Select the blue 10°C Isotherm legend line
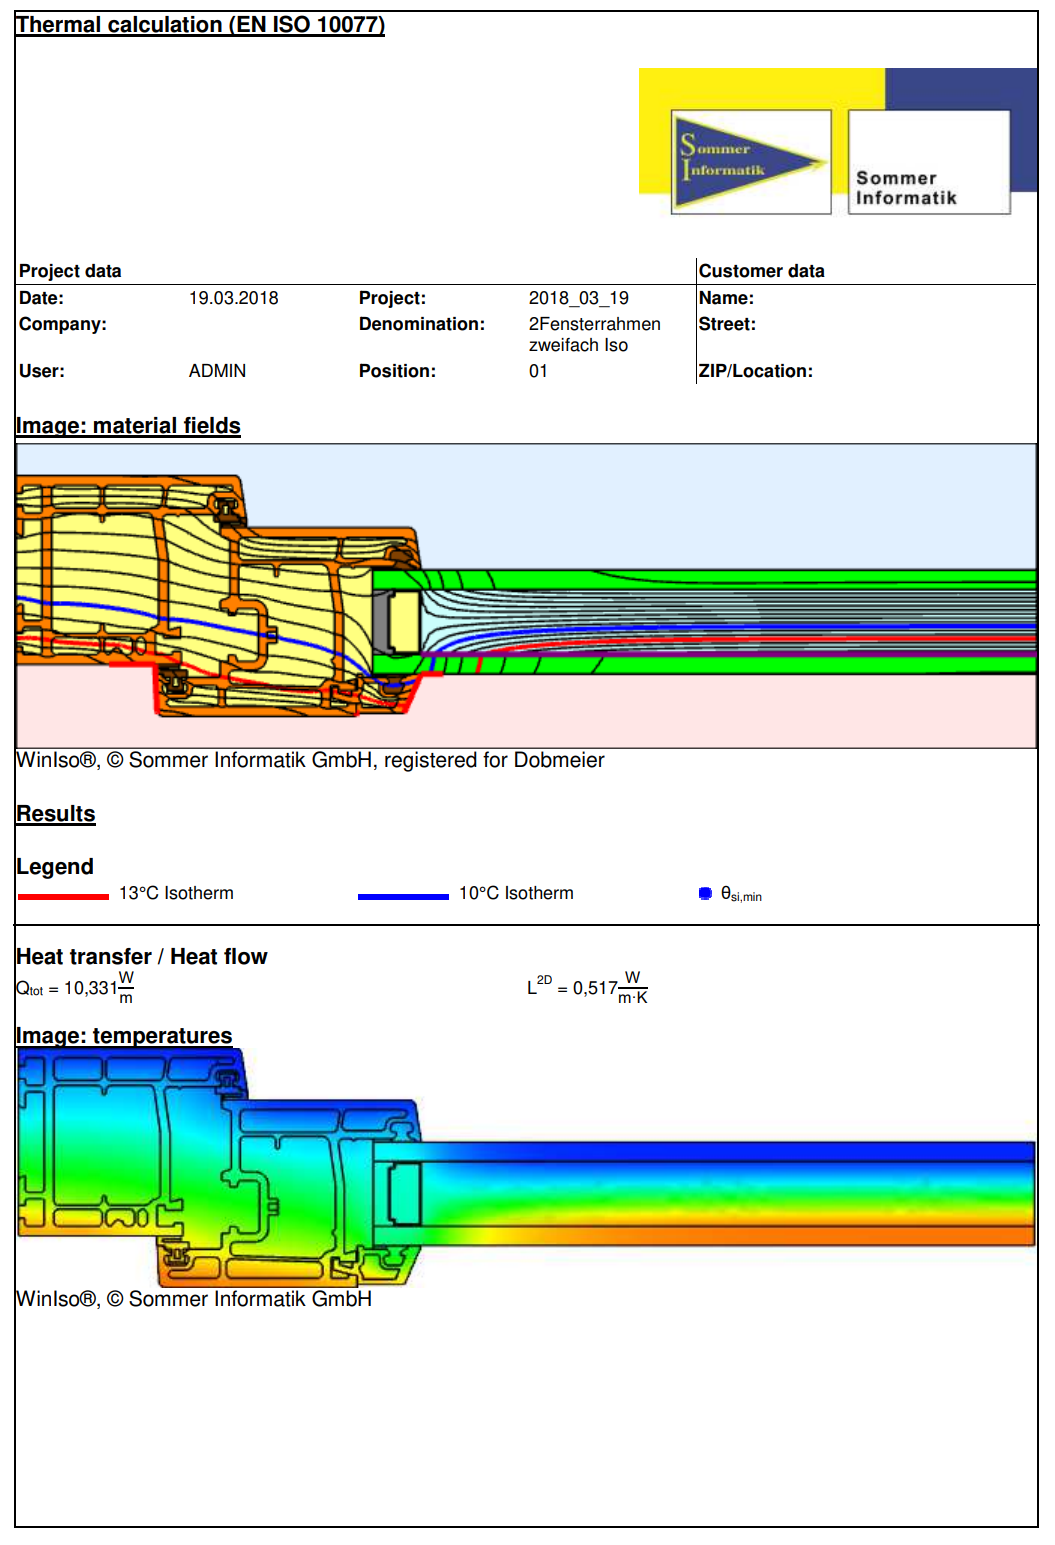 click(x=403, y=896)
